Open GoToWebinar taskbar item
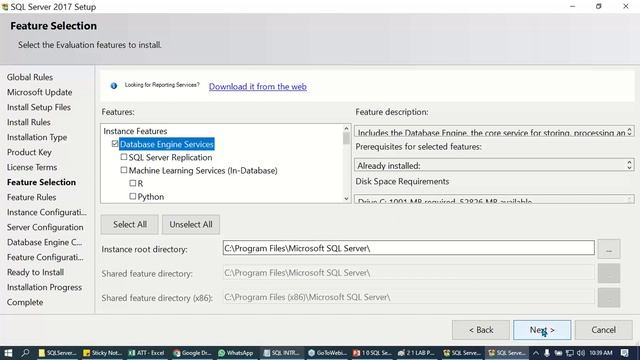Image resolution: width=640 pixels, height=360 pixels. pos(327,353)
